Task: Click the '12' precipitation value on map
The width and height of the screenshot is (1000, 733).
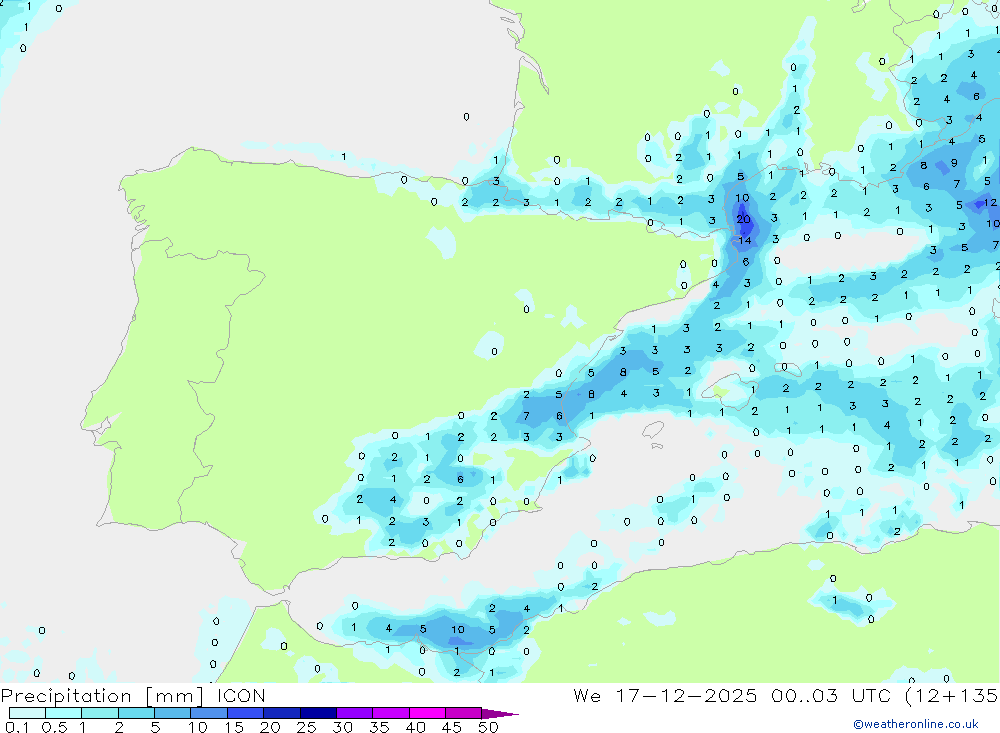Action: pyautogui.click(x=990, y=203)
